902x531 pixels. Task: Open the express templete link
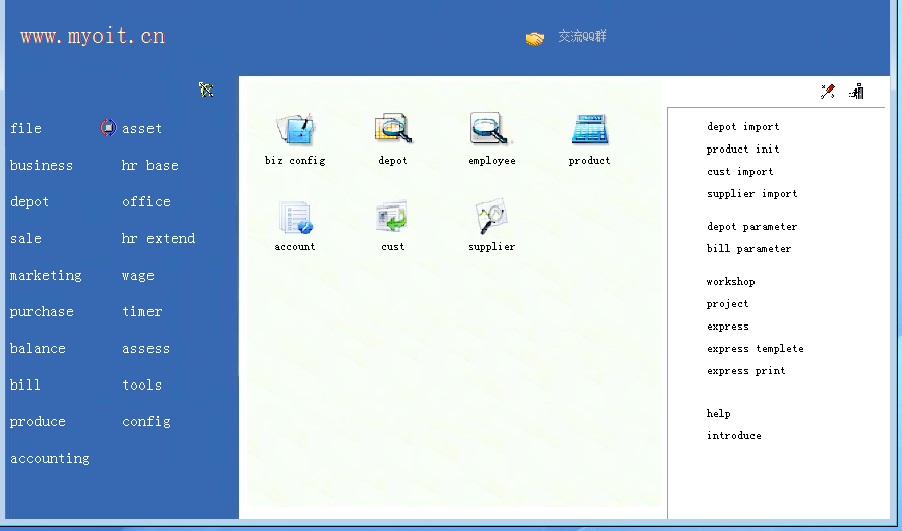click(755, 349)
